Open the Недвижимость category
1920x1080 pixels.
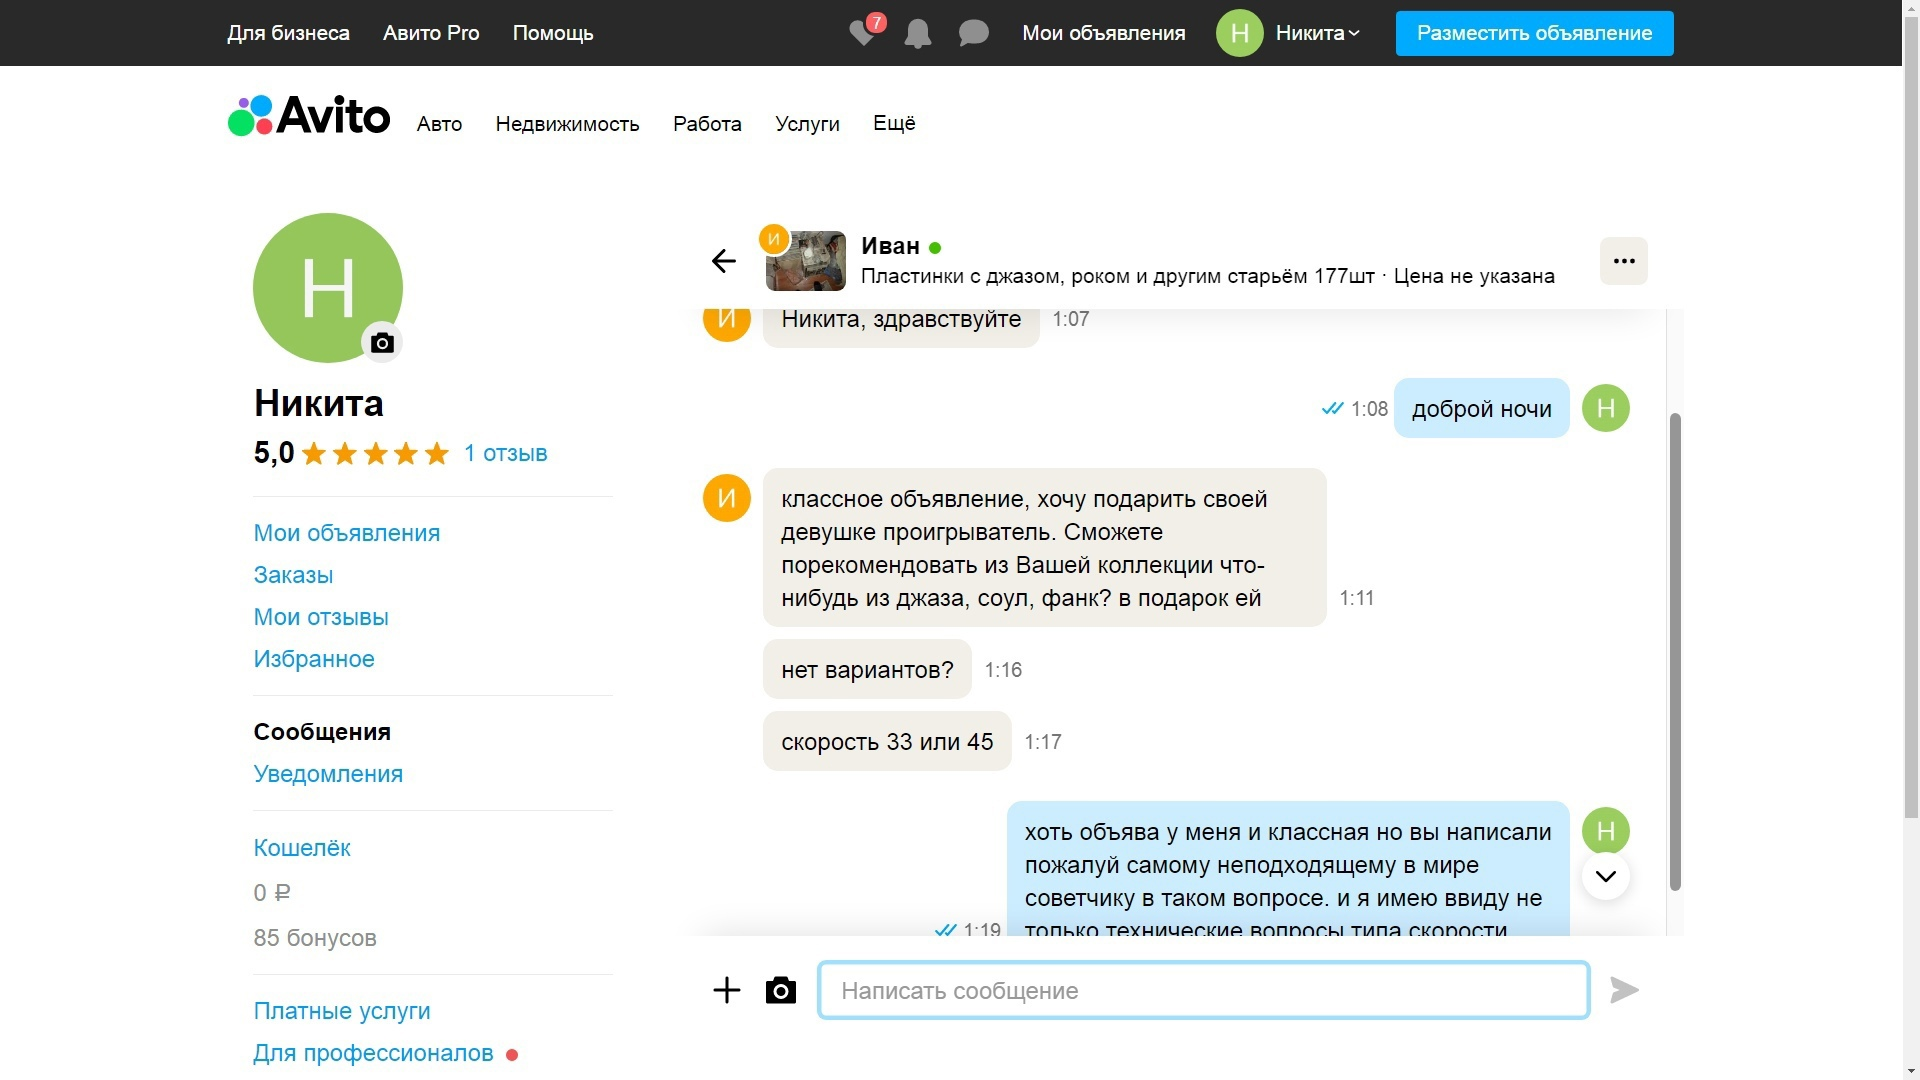[x=567, y=124]
